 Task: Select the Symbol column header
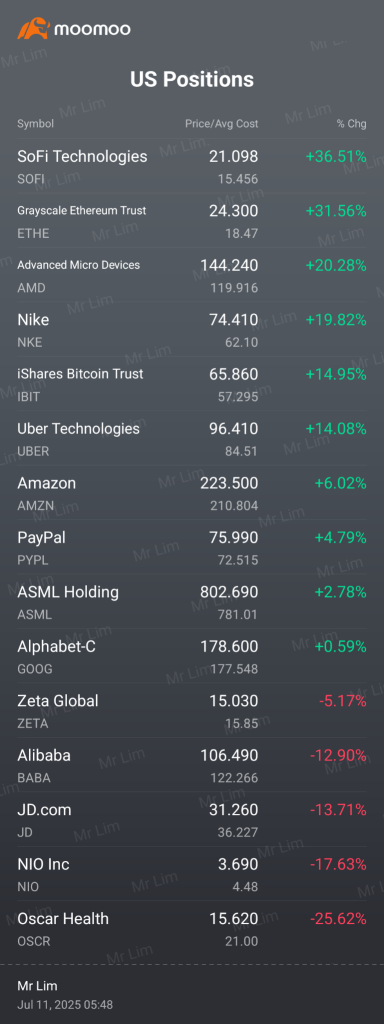(35, 123)
